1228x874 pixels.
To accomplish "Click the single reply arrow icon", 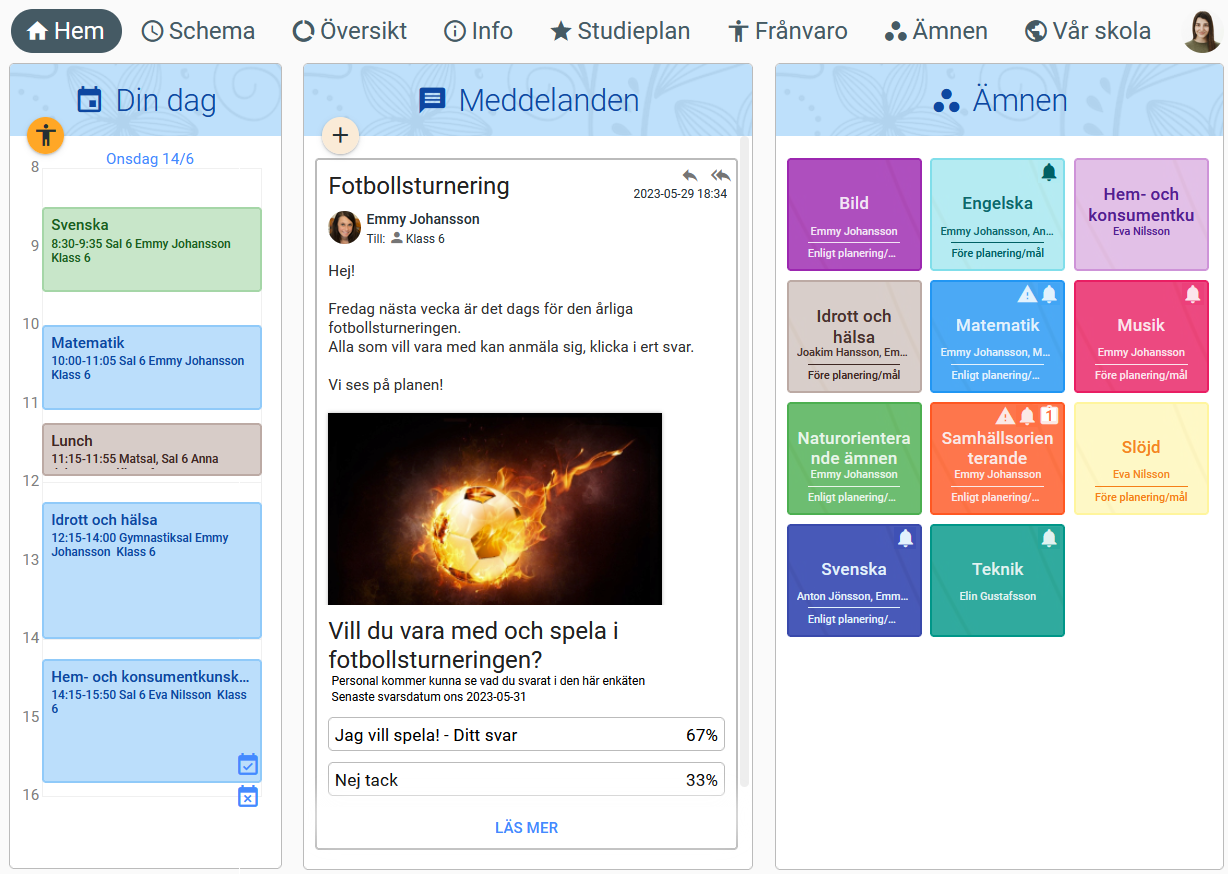I will click(690, 175).
